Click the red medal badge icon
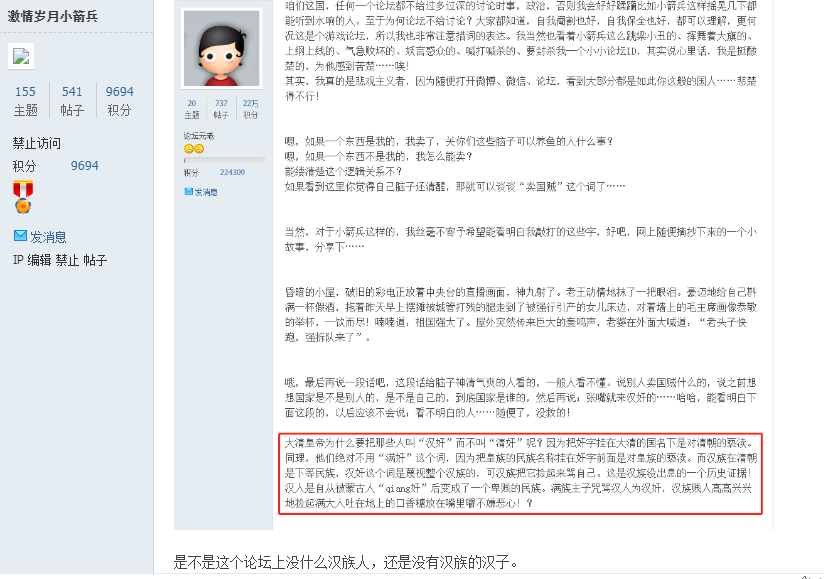 point(23,197)
